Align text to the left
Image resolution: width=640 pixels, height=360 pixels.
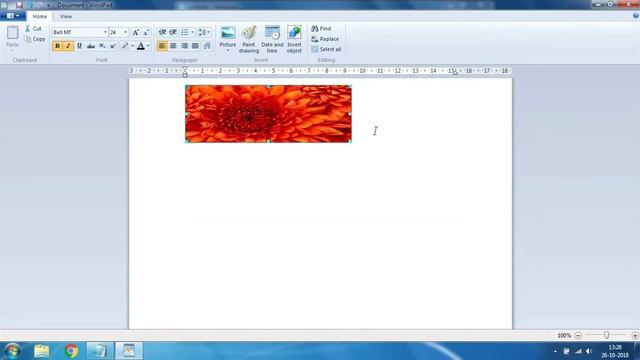point(162,46)
